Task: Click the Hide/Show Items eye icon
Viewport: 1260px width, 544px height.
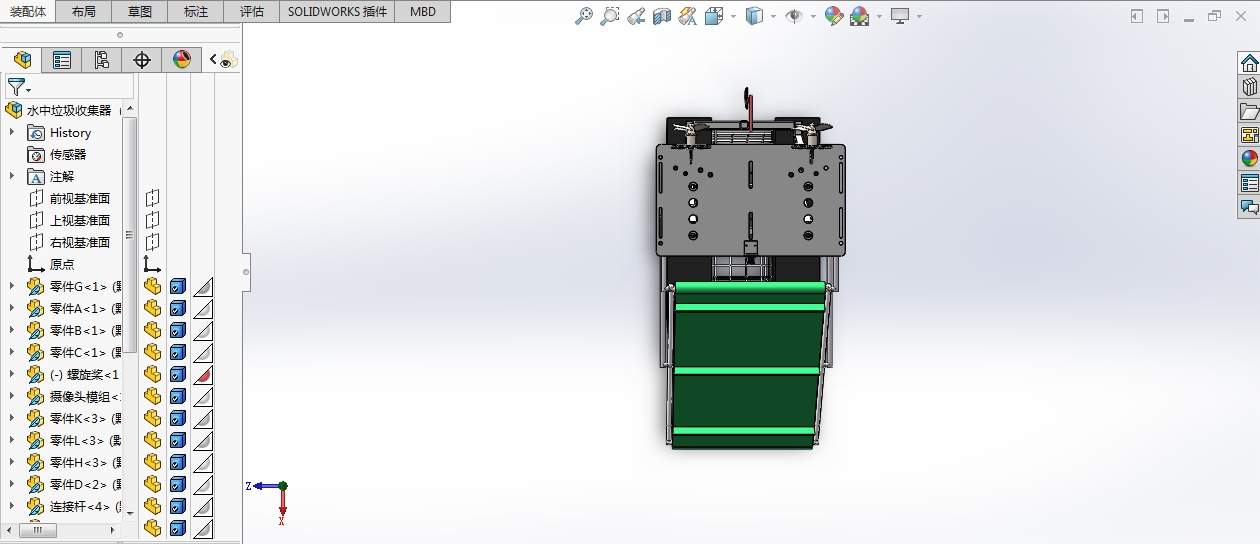Action: [x=794, y=16]
